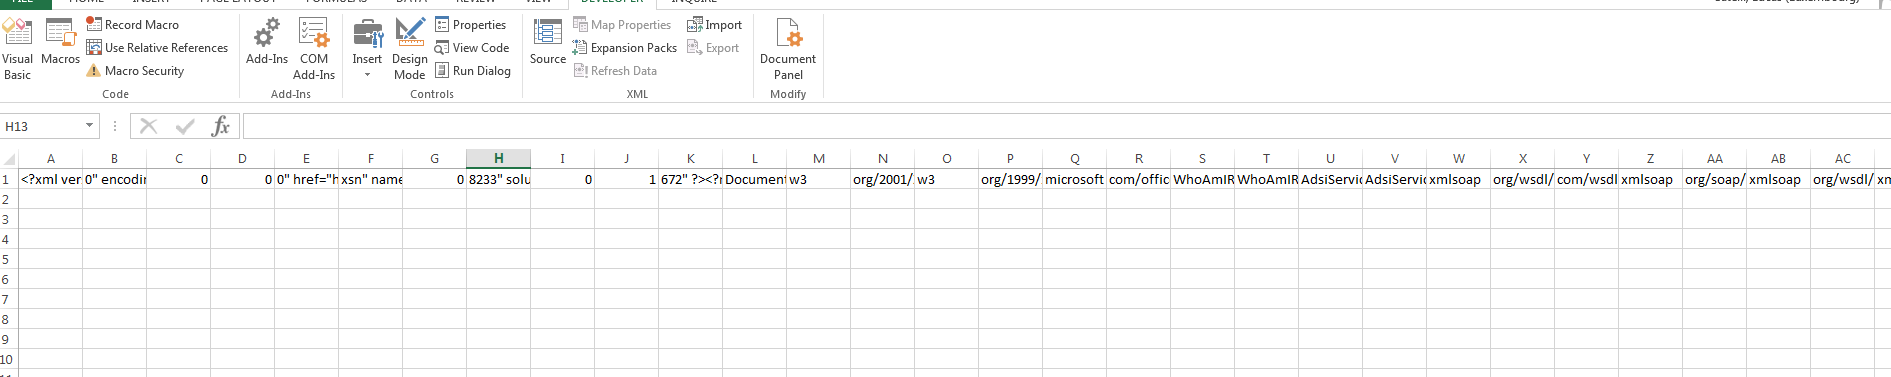Click the Insert Function fx button
This screenshot has height=377, width=1891.
221,126
